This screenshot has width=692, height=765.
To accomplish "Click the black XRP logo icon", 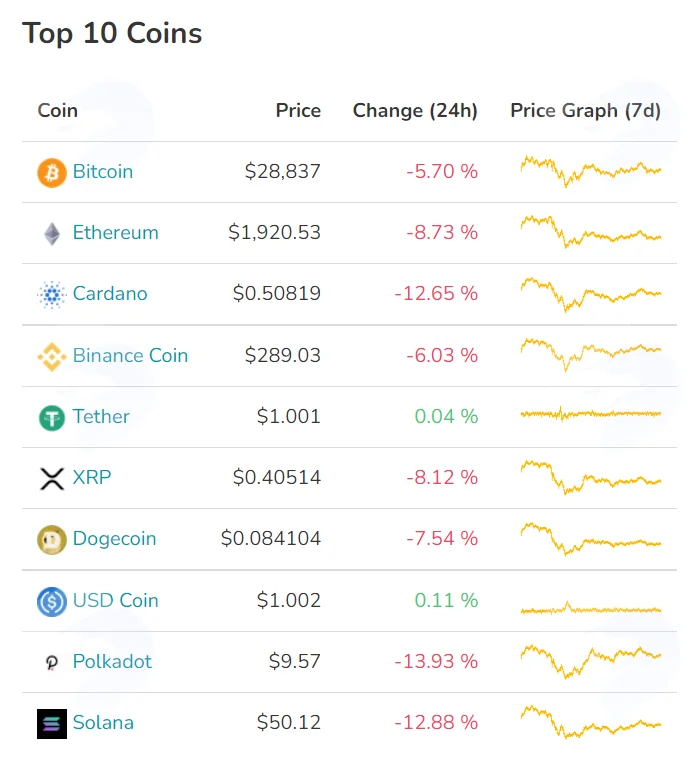I will 52,479.
